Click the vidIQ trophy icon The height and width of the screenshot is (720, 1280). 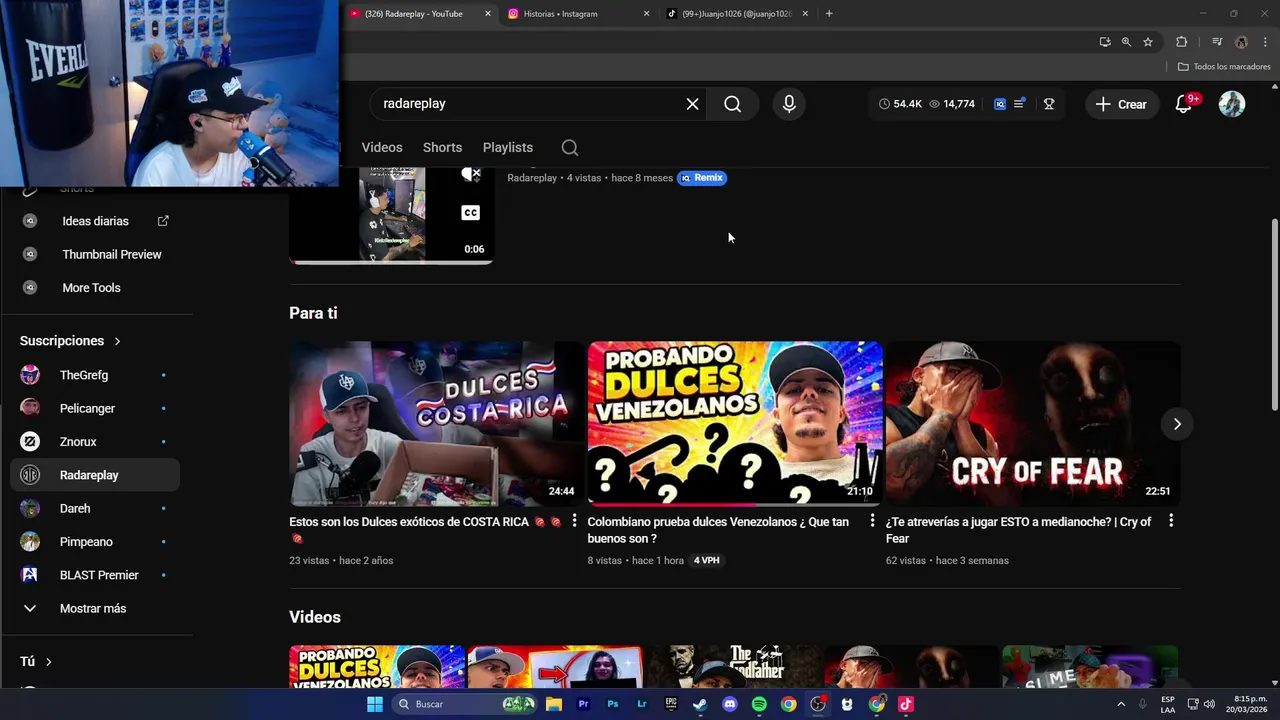1049,104
